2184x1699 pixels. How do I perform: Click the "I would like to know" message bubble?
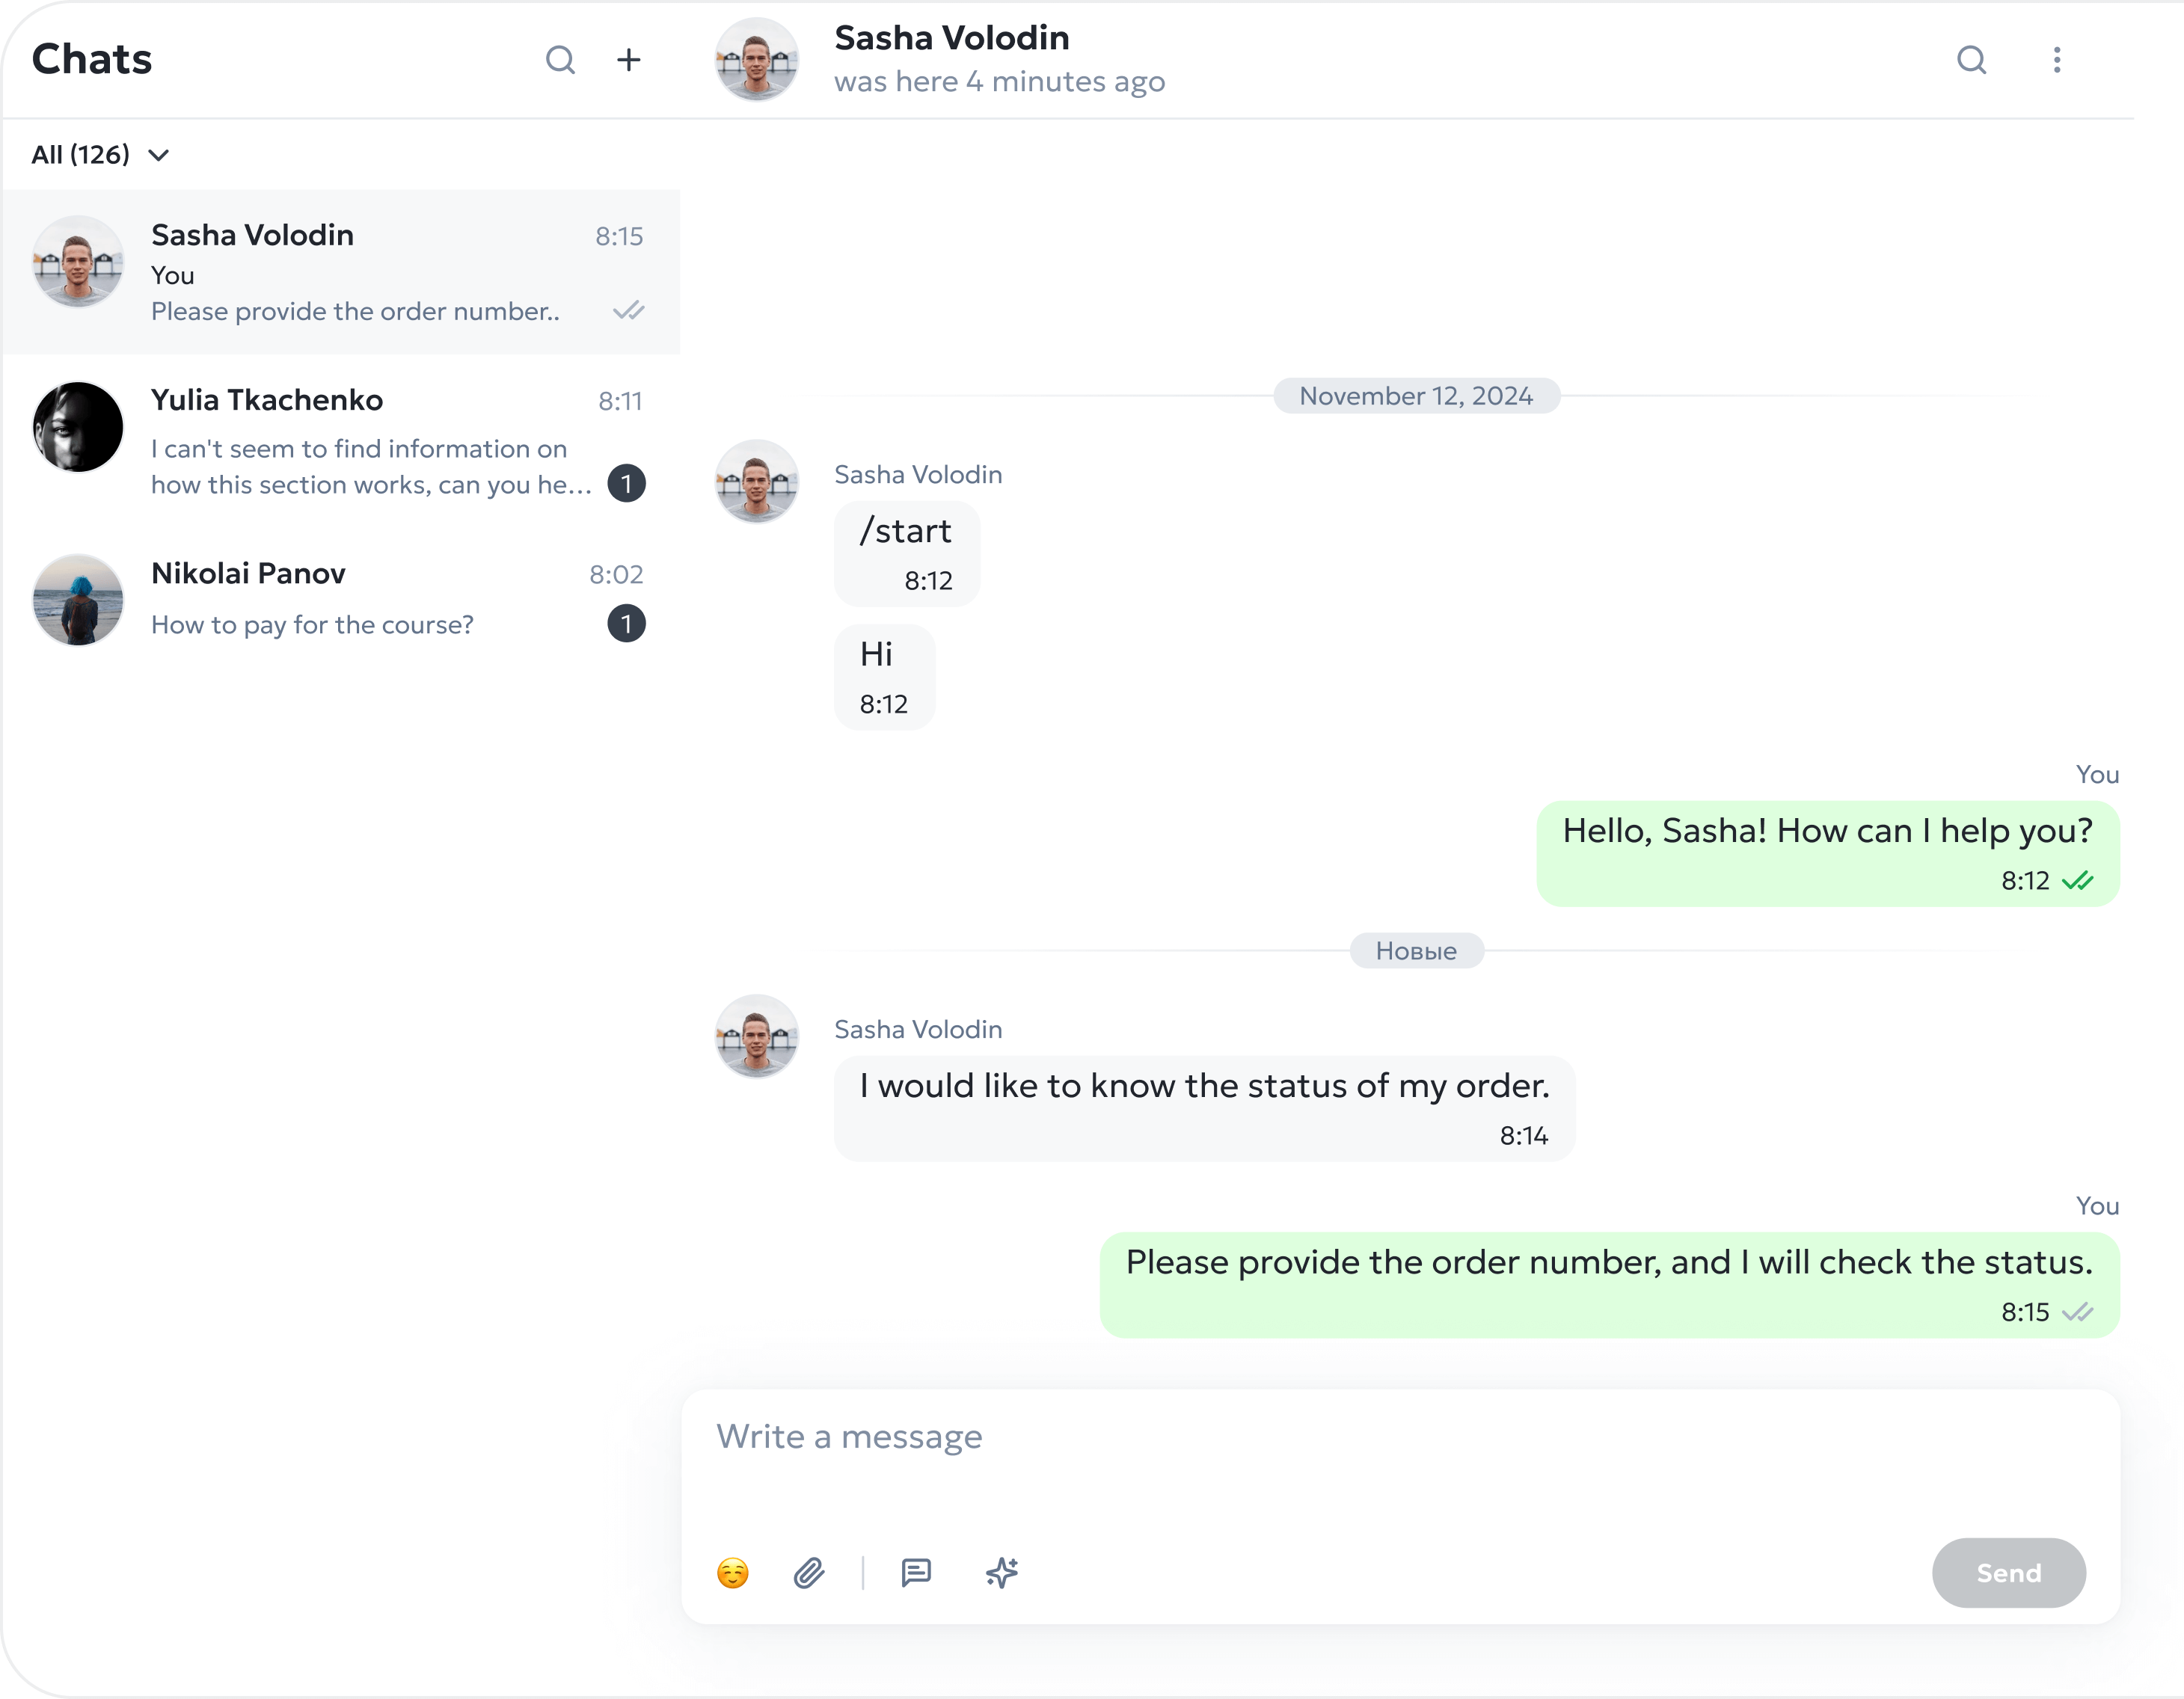pyautogui.click(x=1204, y=1107)
